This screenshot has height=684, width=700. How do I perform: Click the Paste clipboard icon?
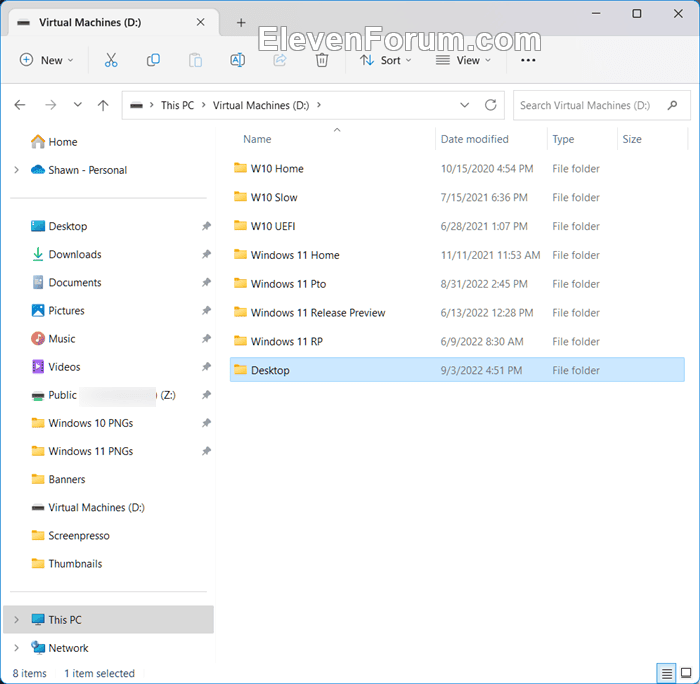pos(195,60)
